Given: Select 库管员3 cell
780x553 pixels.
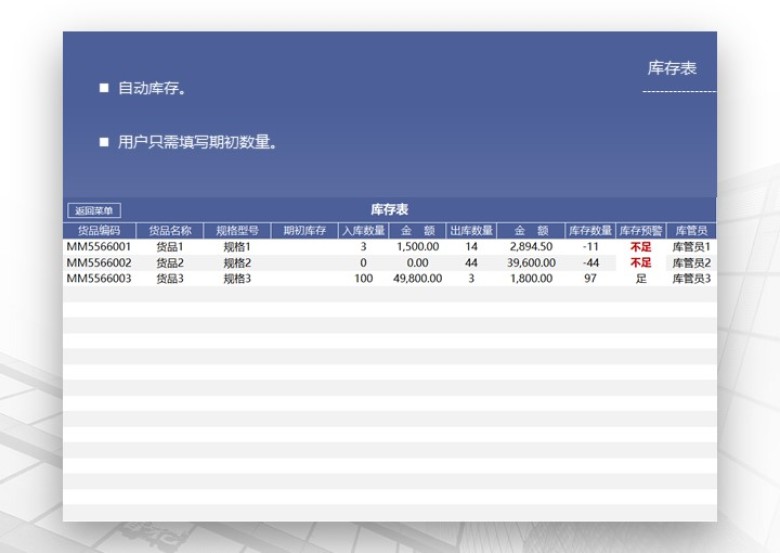Looking at the screenshot, I should coord(691,278).
